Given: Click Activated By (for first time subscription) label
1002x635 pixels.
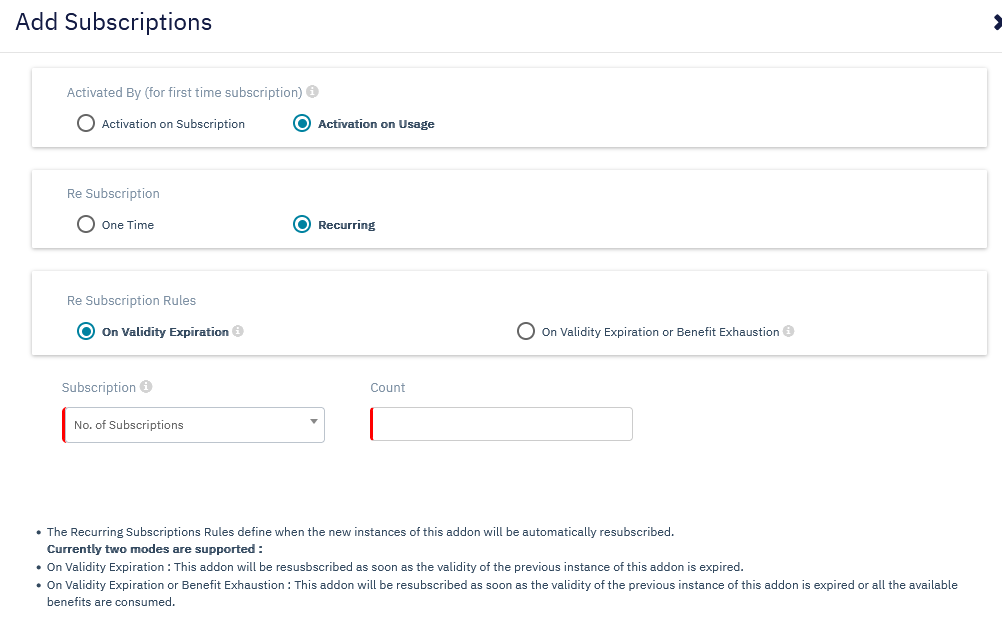Looking at the screenshot, I should pos(184,92).
